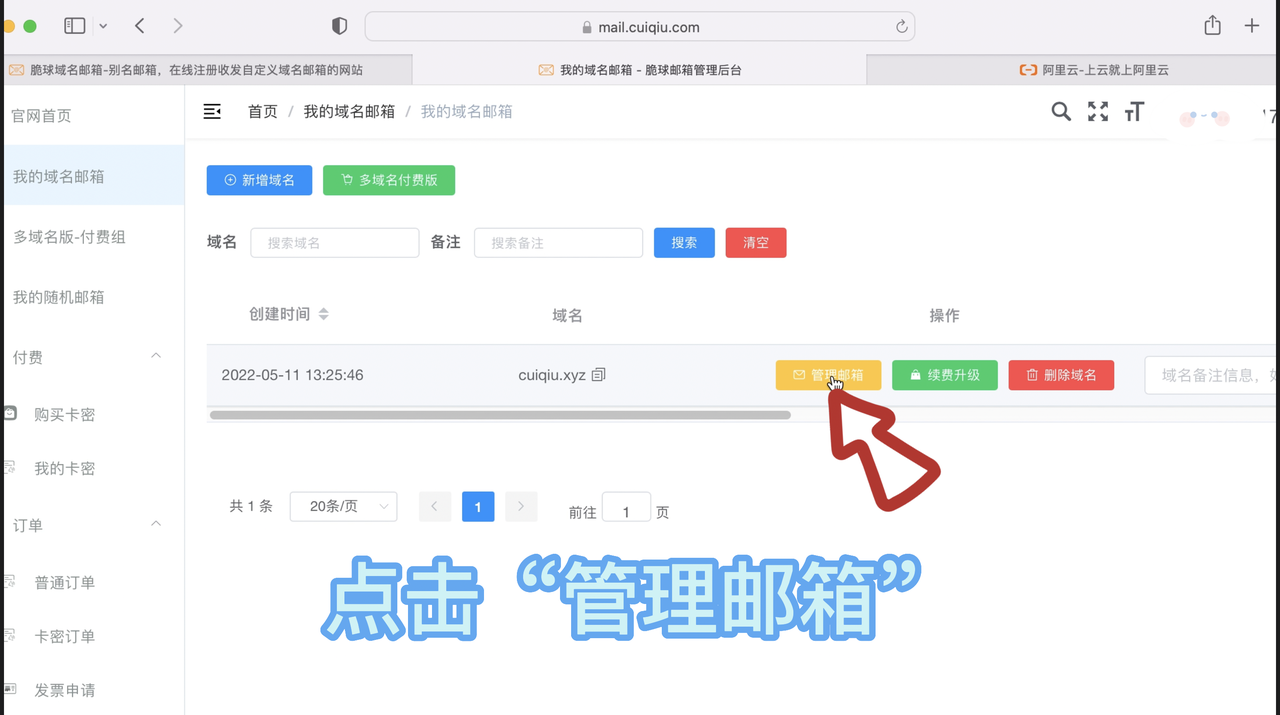
Task: Collapse the sidebar with the hamburger icon
Action: pyautogui.click(x=212, y=111)
